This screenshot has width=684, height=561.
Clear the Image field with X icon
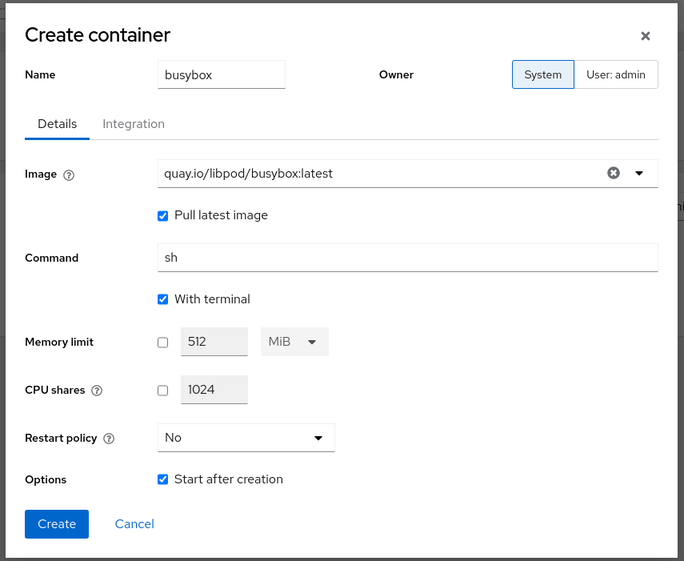click(x=613, y=173)
